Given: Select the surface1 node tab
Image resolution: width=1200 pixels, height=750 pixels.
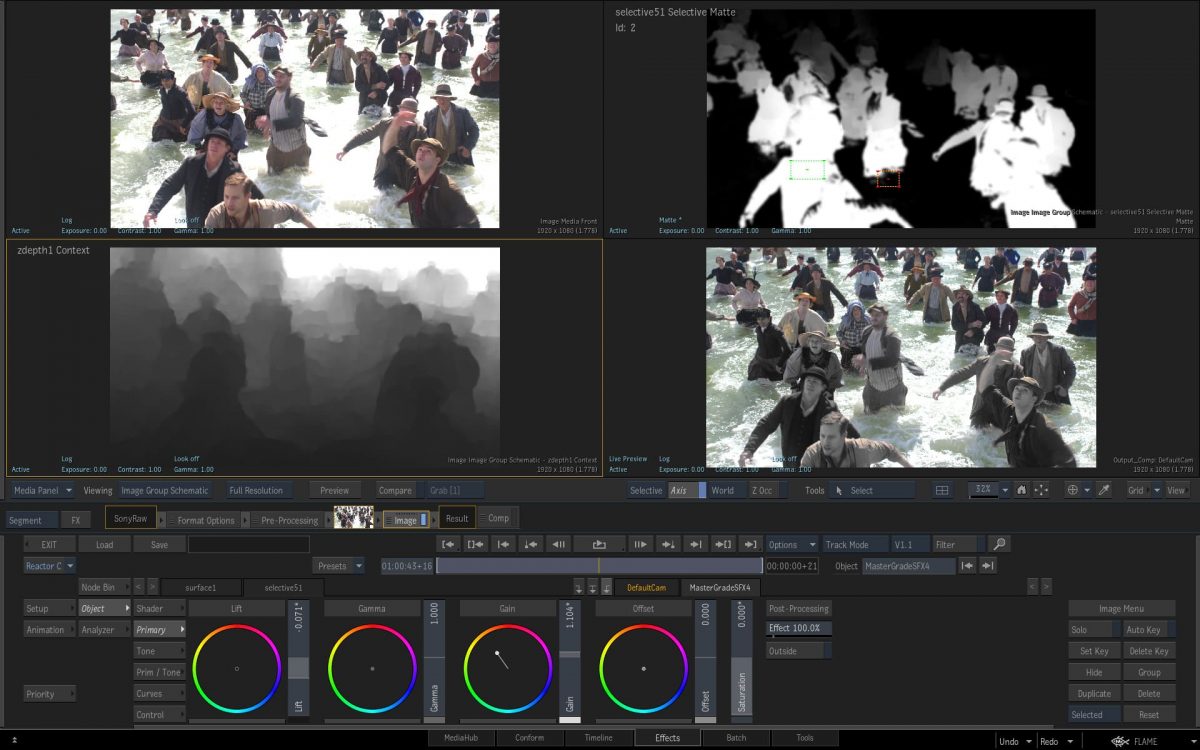Looking at the screenshot, I should (201, 587).
